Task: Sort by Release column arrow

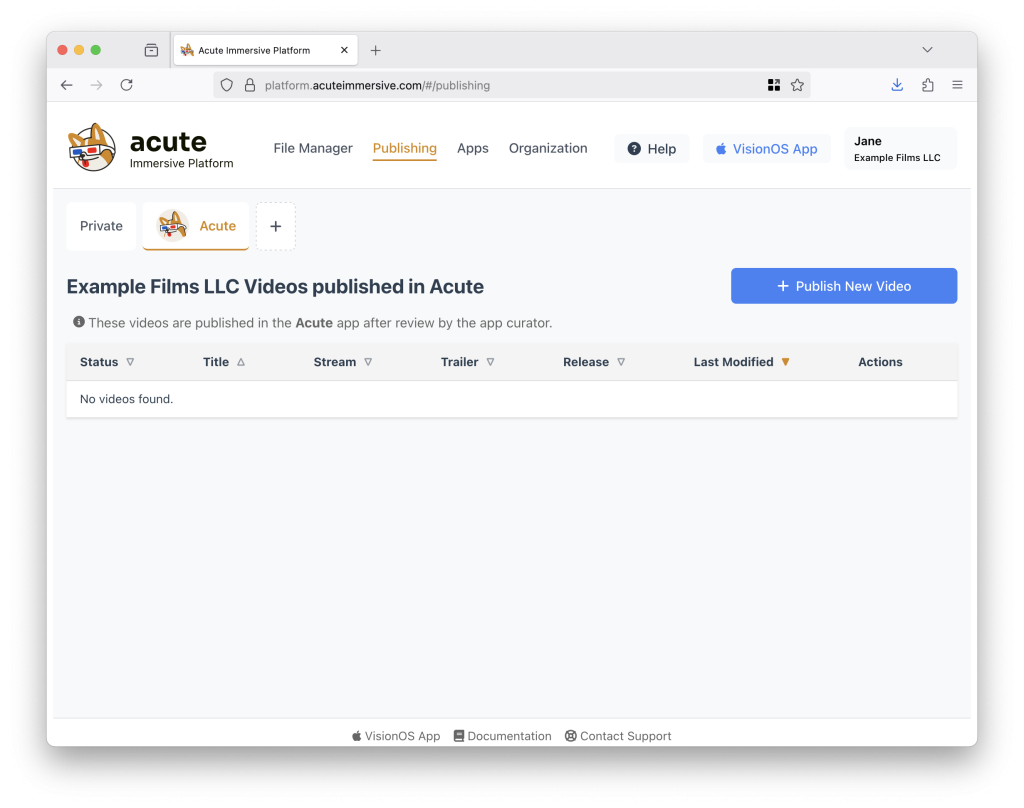Action: [x=621, y=362]
